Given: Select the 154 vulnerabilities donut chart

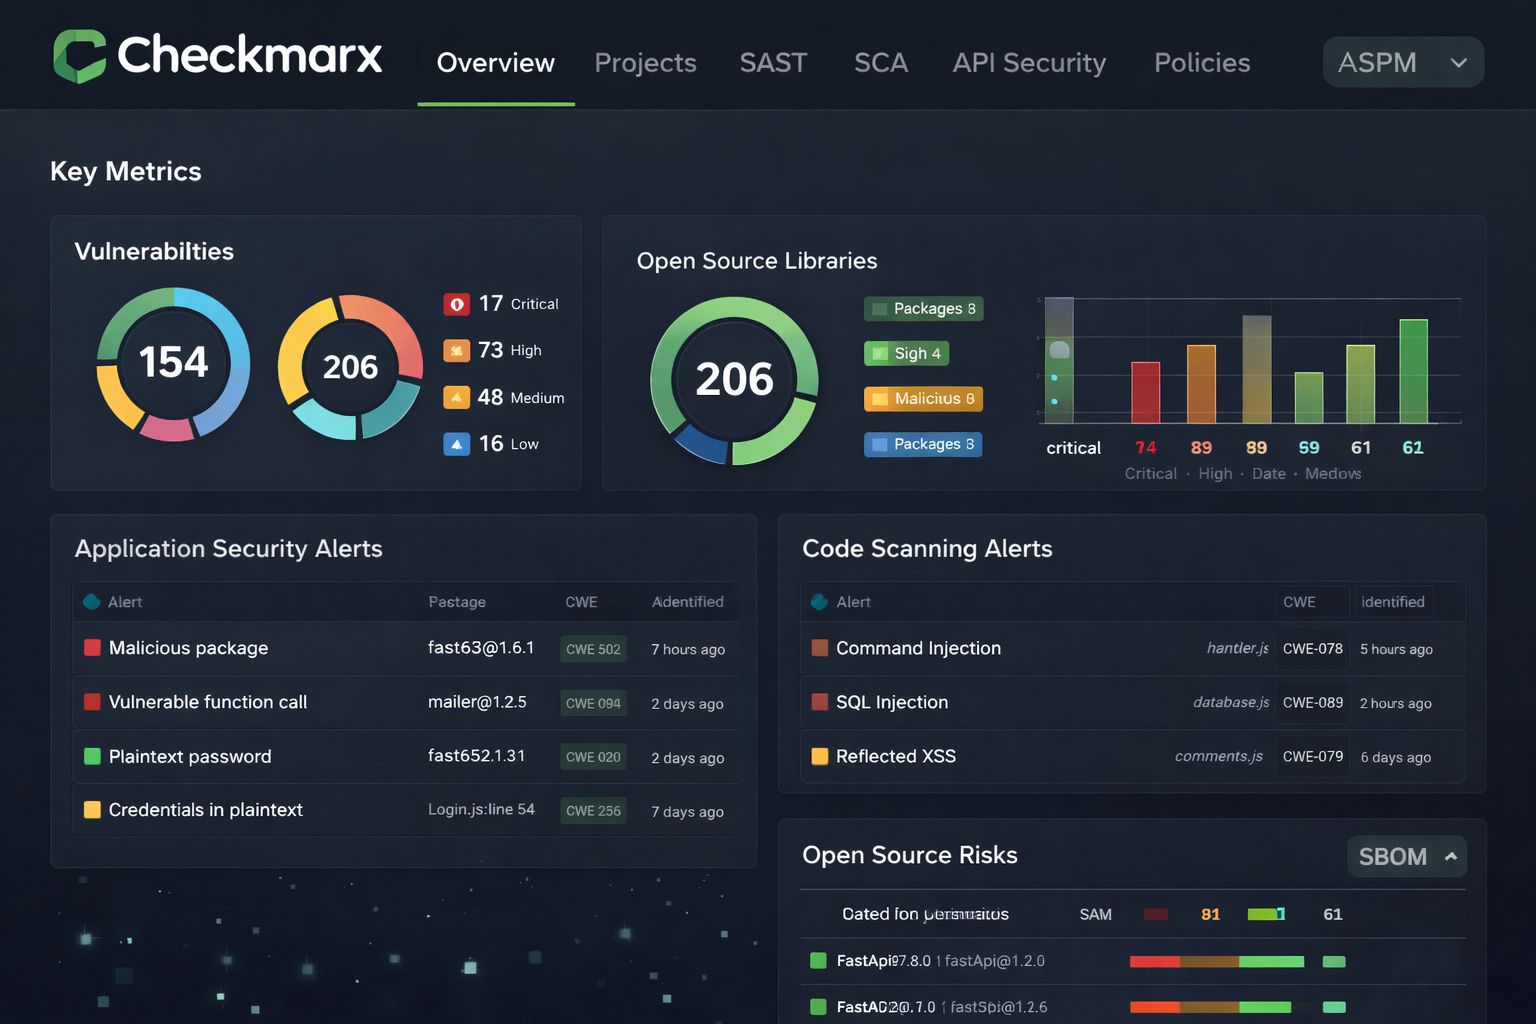Looking at the screenshot, I should pos(173,364).
